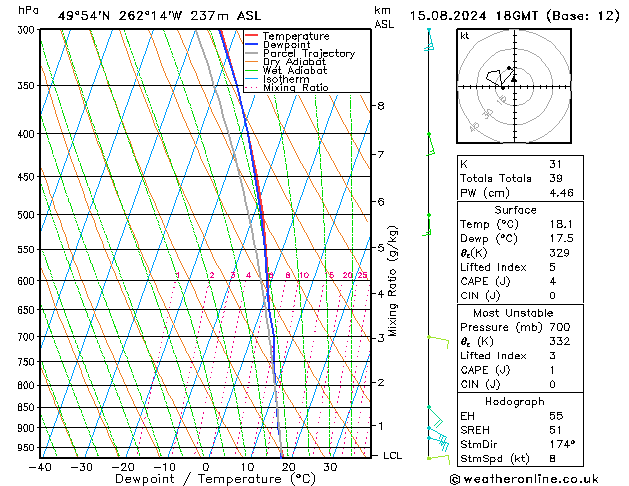Click the hodograph wind plot
Screen dimensions: 629x486
514,86
